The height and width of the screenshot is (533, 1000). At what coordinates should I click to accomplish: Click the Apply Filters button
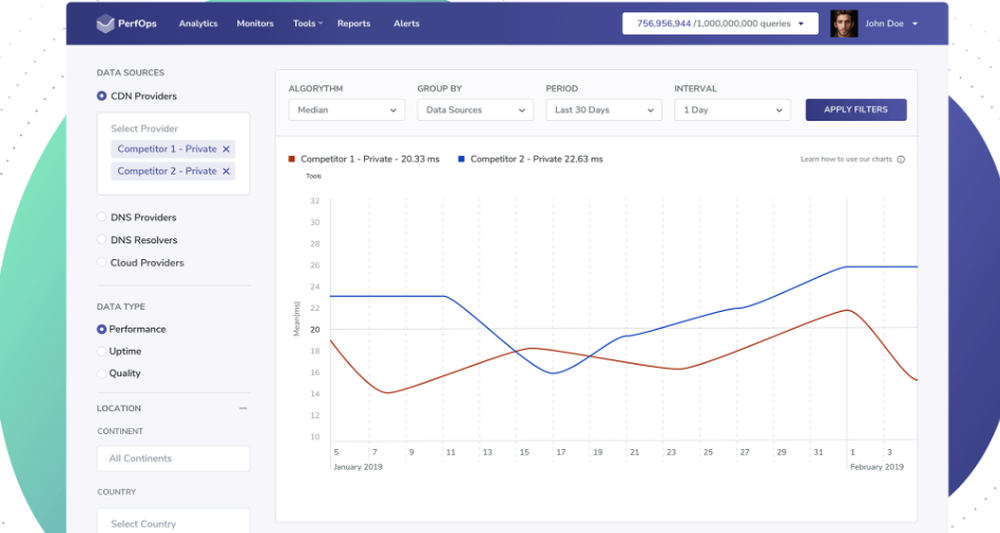coord(856,110)
